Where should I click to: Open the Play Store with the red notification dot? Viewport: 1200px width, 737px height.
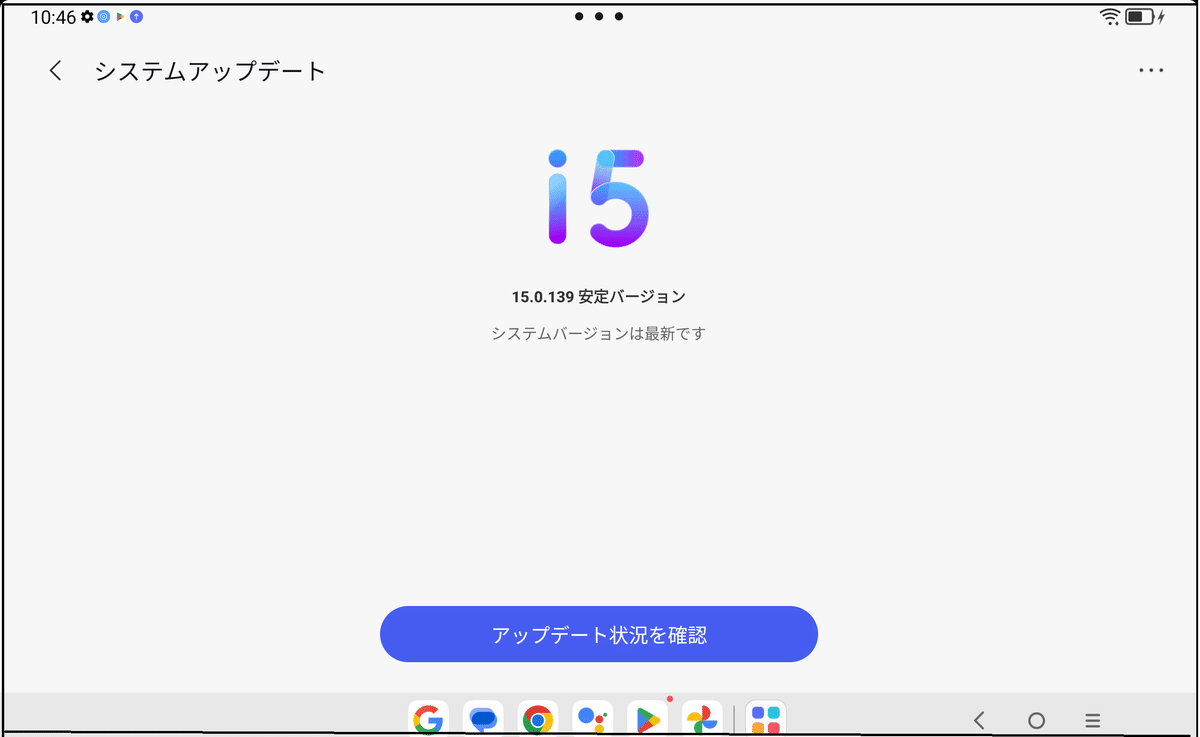point(648,718)
